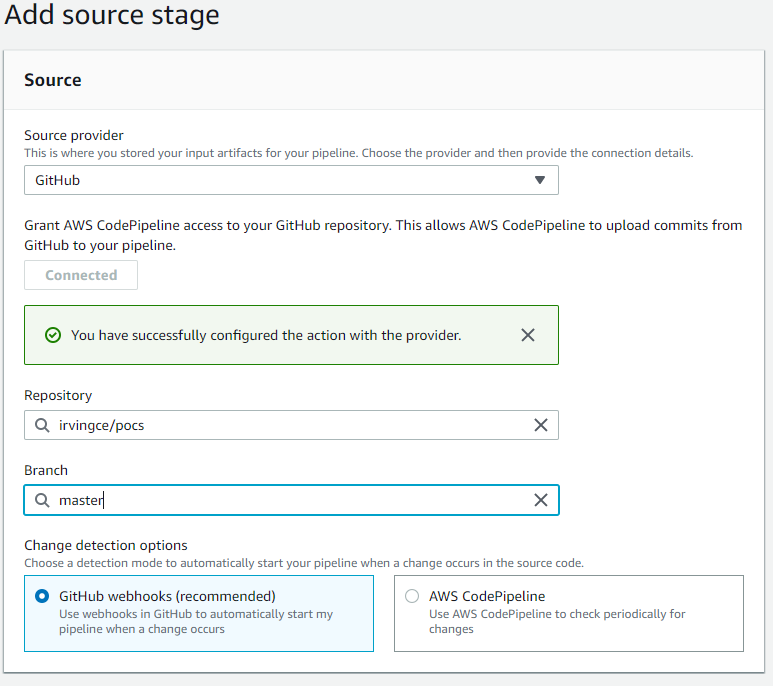Click the search icon in the Repository field
The height and width of the screenshot is (686, 773).
[x=42, y=425]
